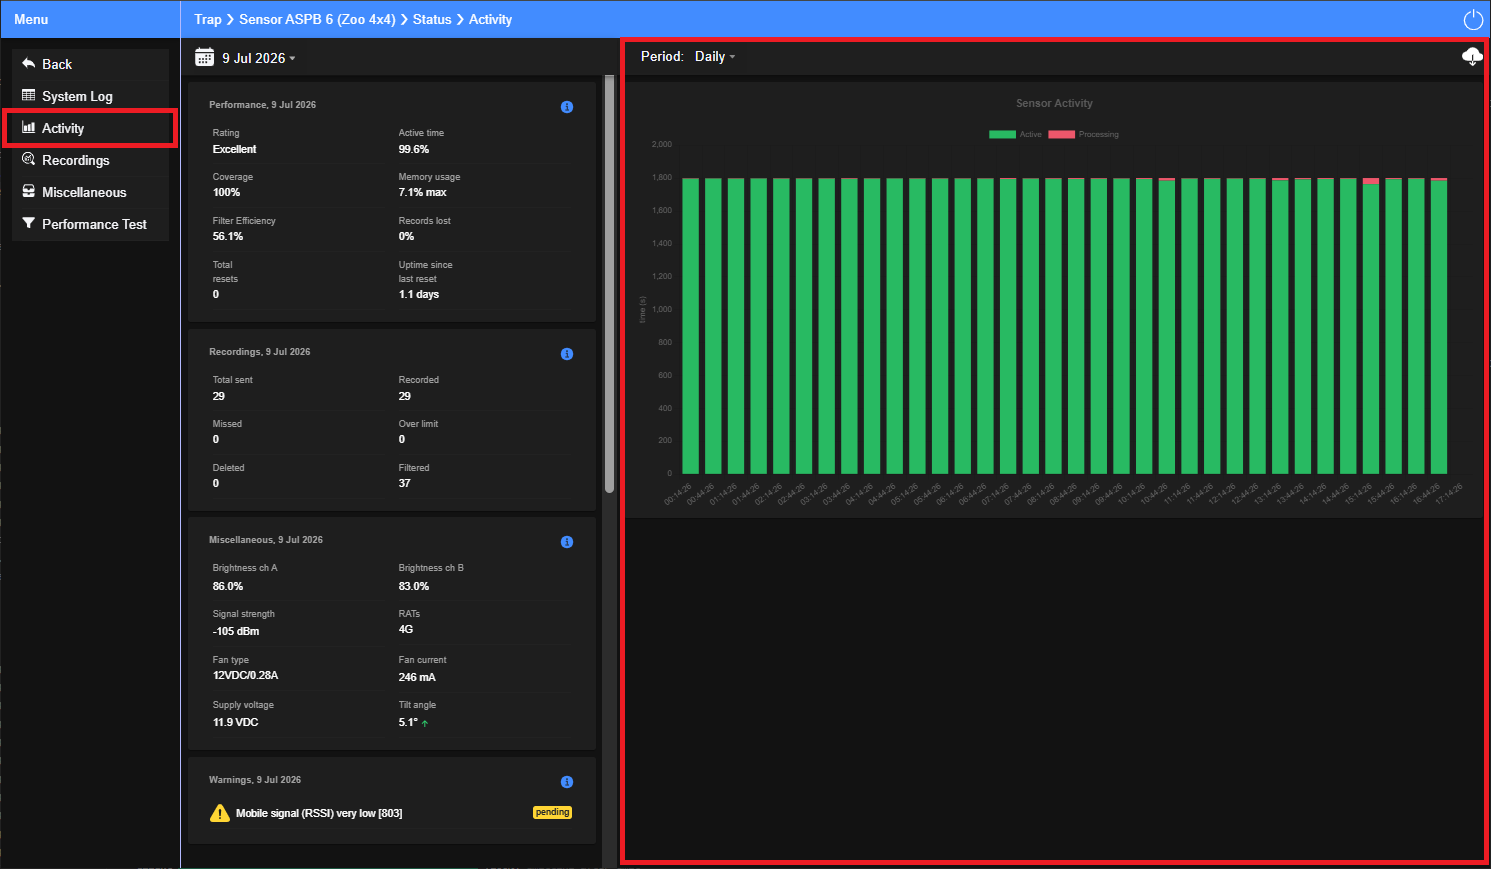Toggle Active series in chart legend

(x=1015, y=134)
